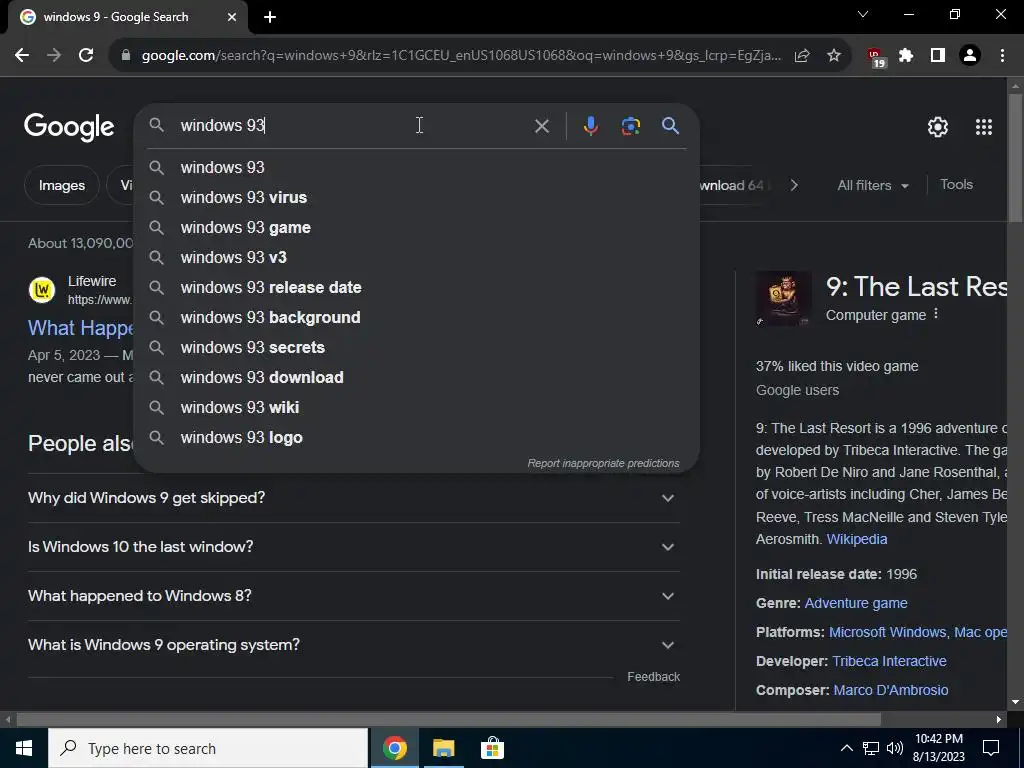Open the red extension icon with badge 19
Screen dimensions: 1024x768
point(875,57)
